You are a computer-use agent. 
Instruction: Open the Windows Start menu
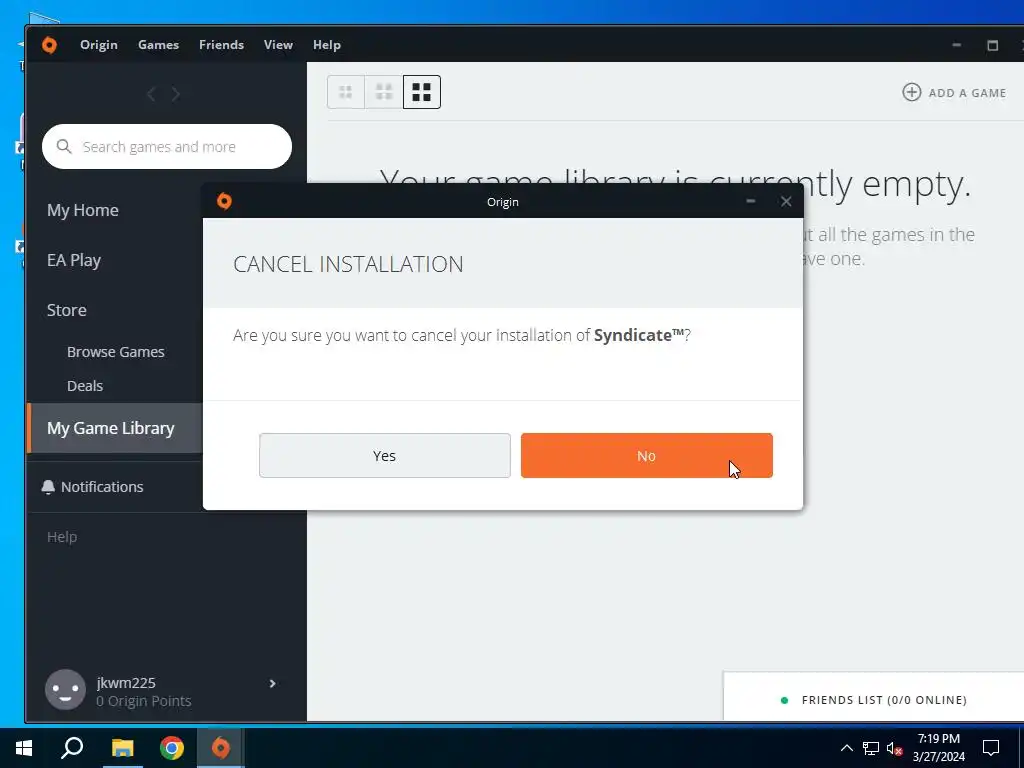[24, 748]
